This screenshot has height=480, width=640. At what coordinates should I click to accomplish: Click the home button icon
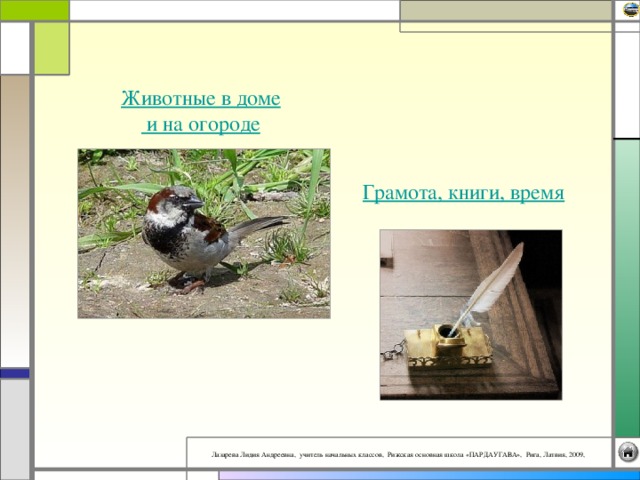pyautogui.click(x=628, y=452)
